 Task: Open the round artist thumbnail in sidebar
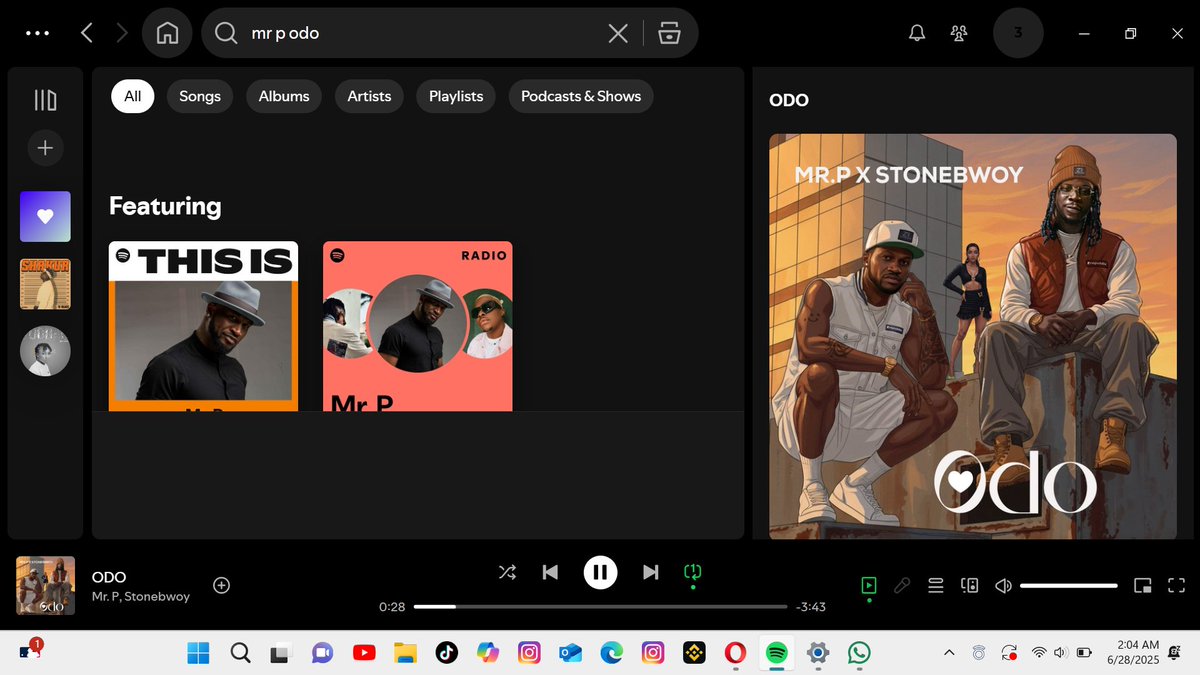coord(45,351)
